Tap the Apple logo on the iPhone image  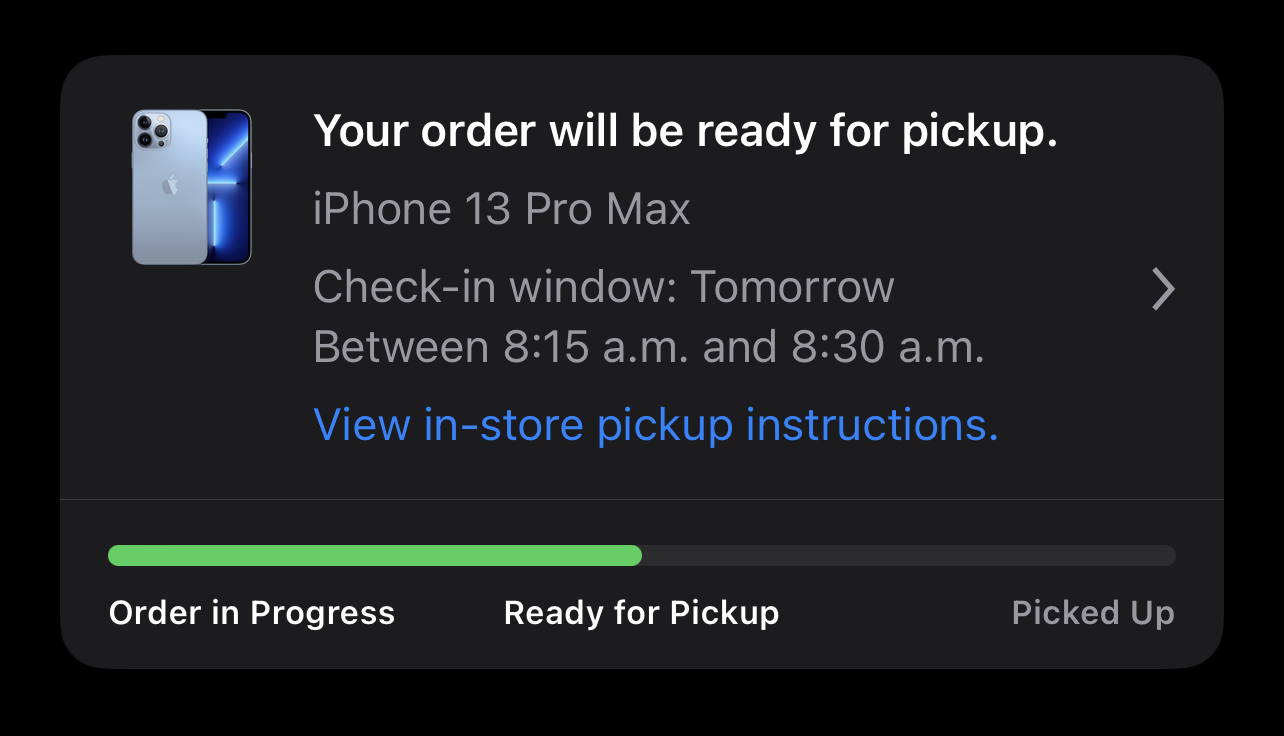tap(170, 185)
